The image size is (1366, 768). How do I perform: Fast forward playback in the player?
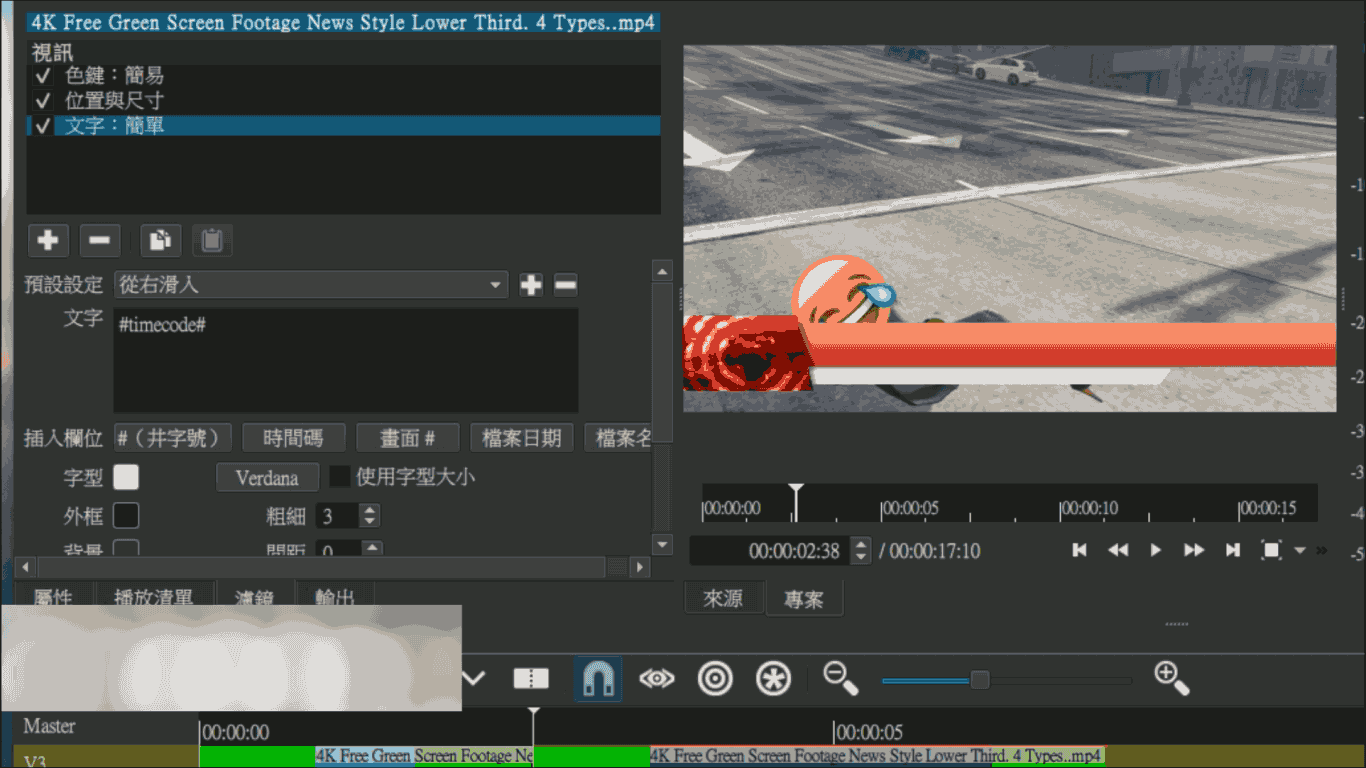[1193, 550]
